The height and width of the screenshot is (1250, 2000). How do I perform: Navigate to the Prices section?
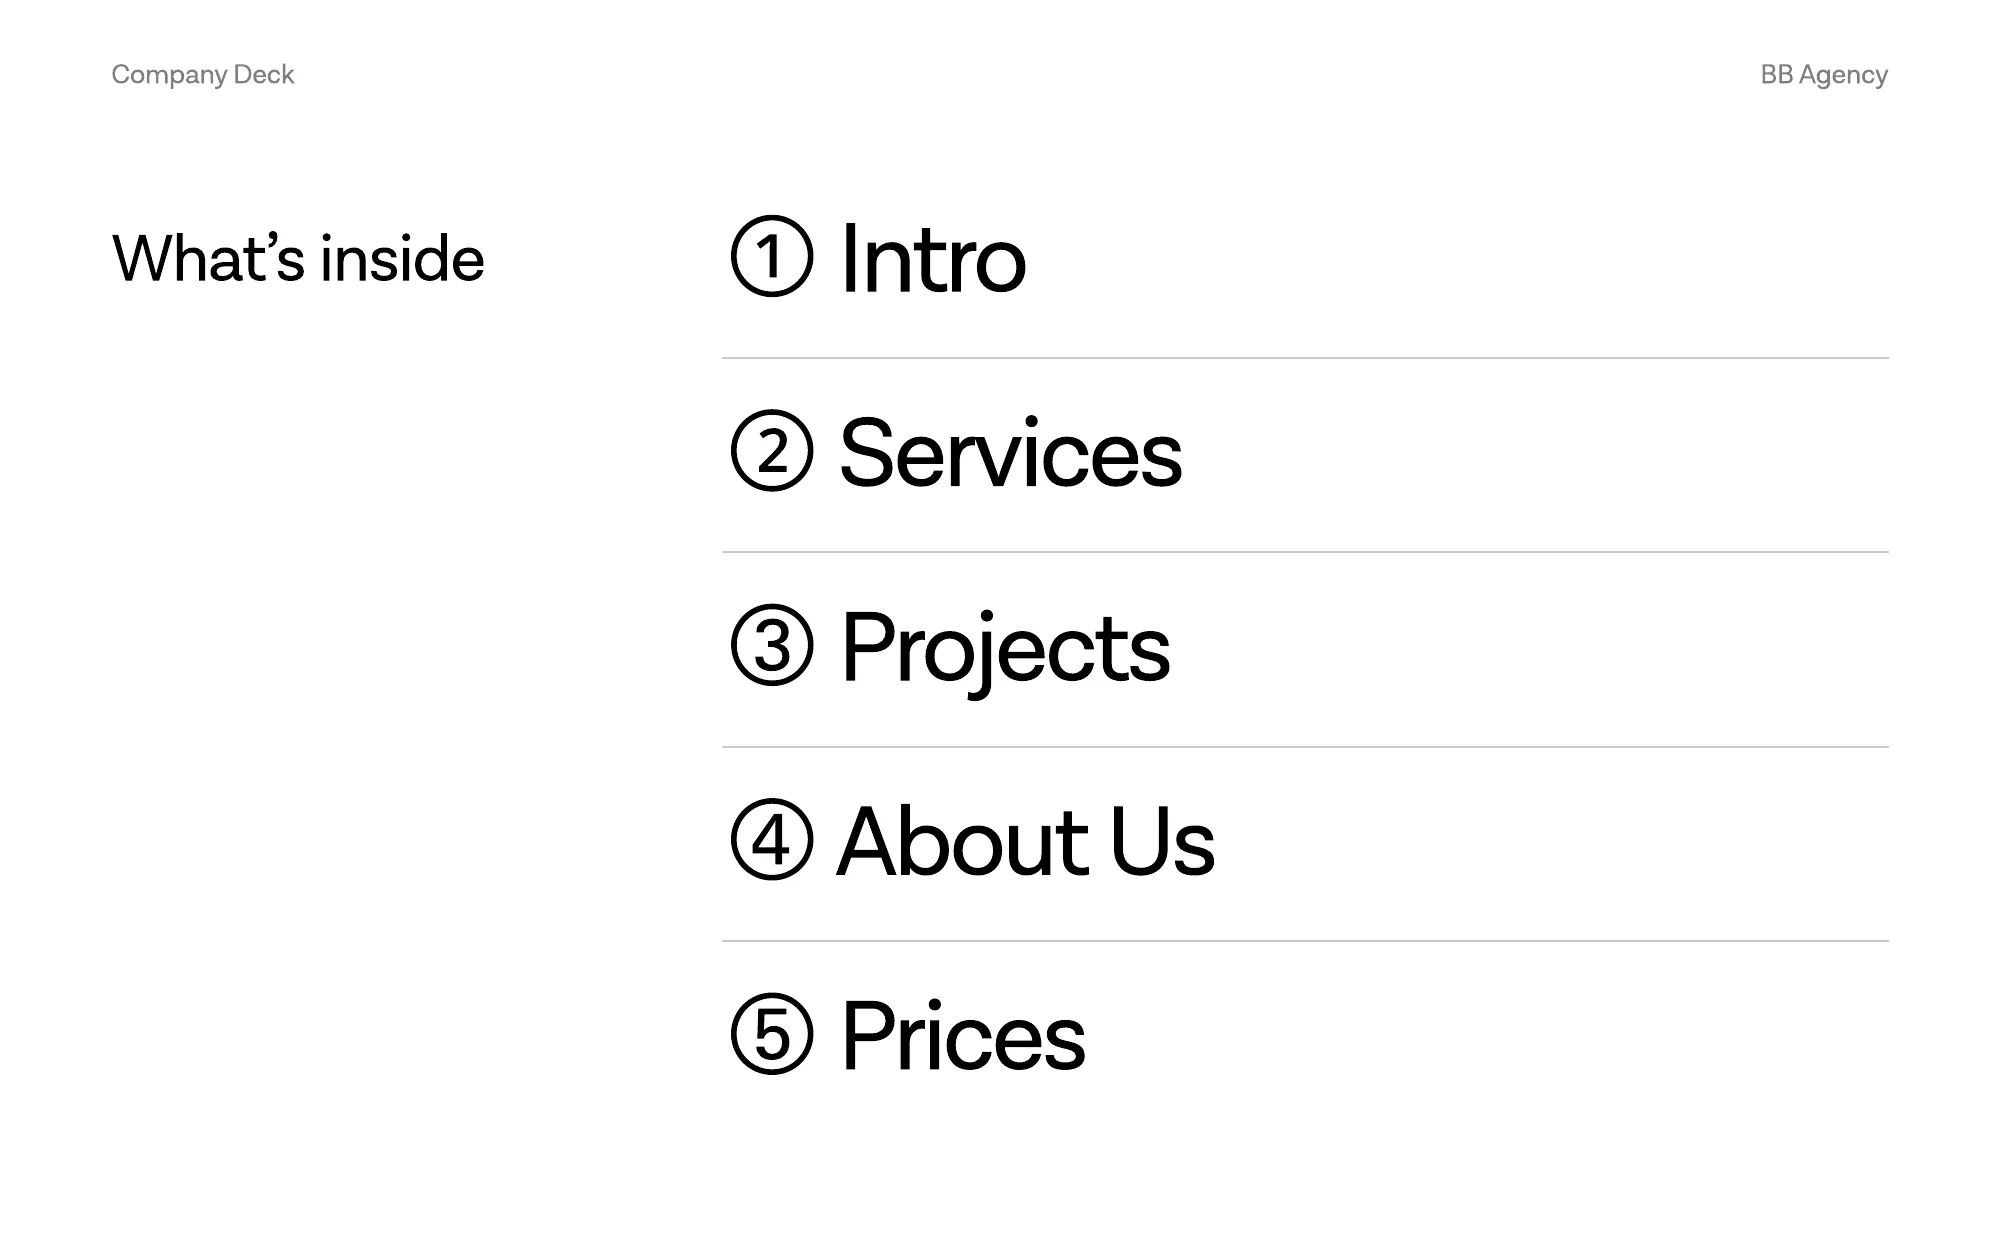964,1035
